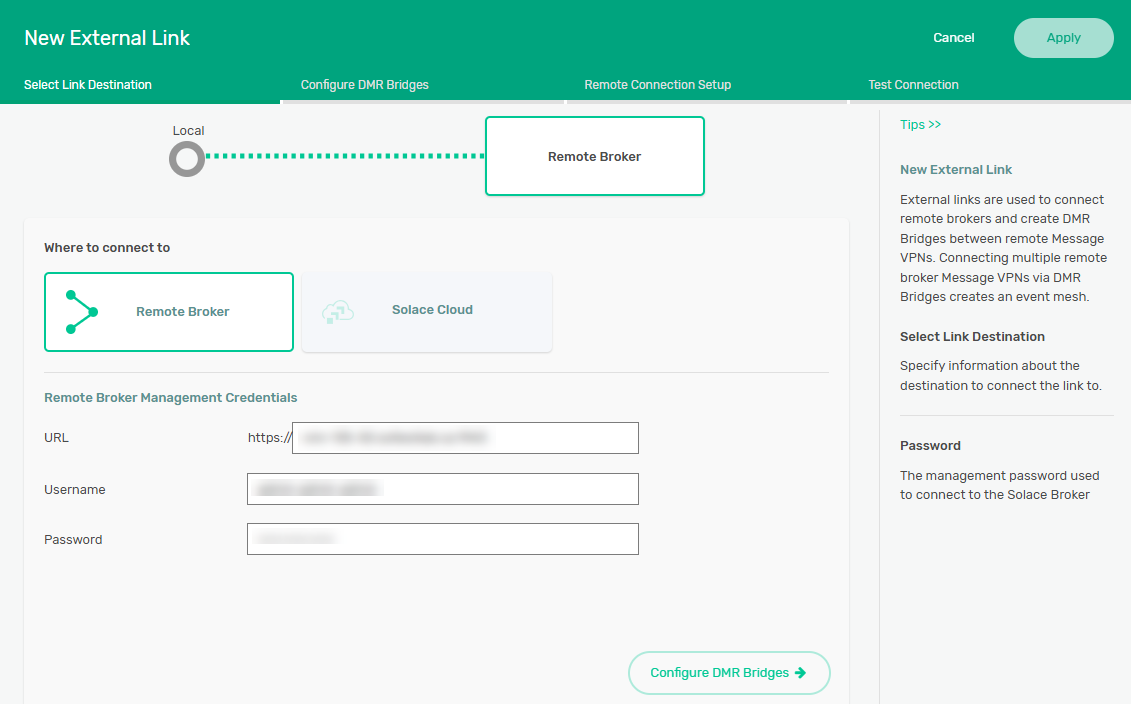Click the Apply button

pyautogui.click(x=1063, y=38)
